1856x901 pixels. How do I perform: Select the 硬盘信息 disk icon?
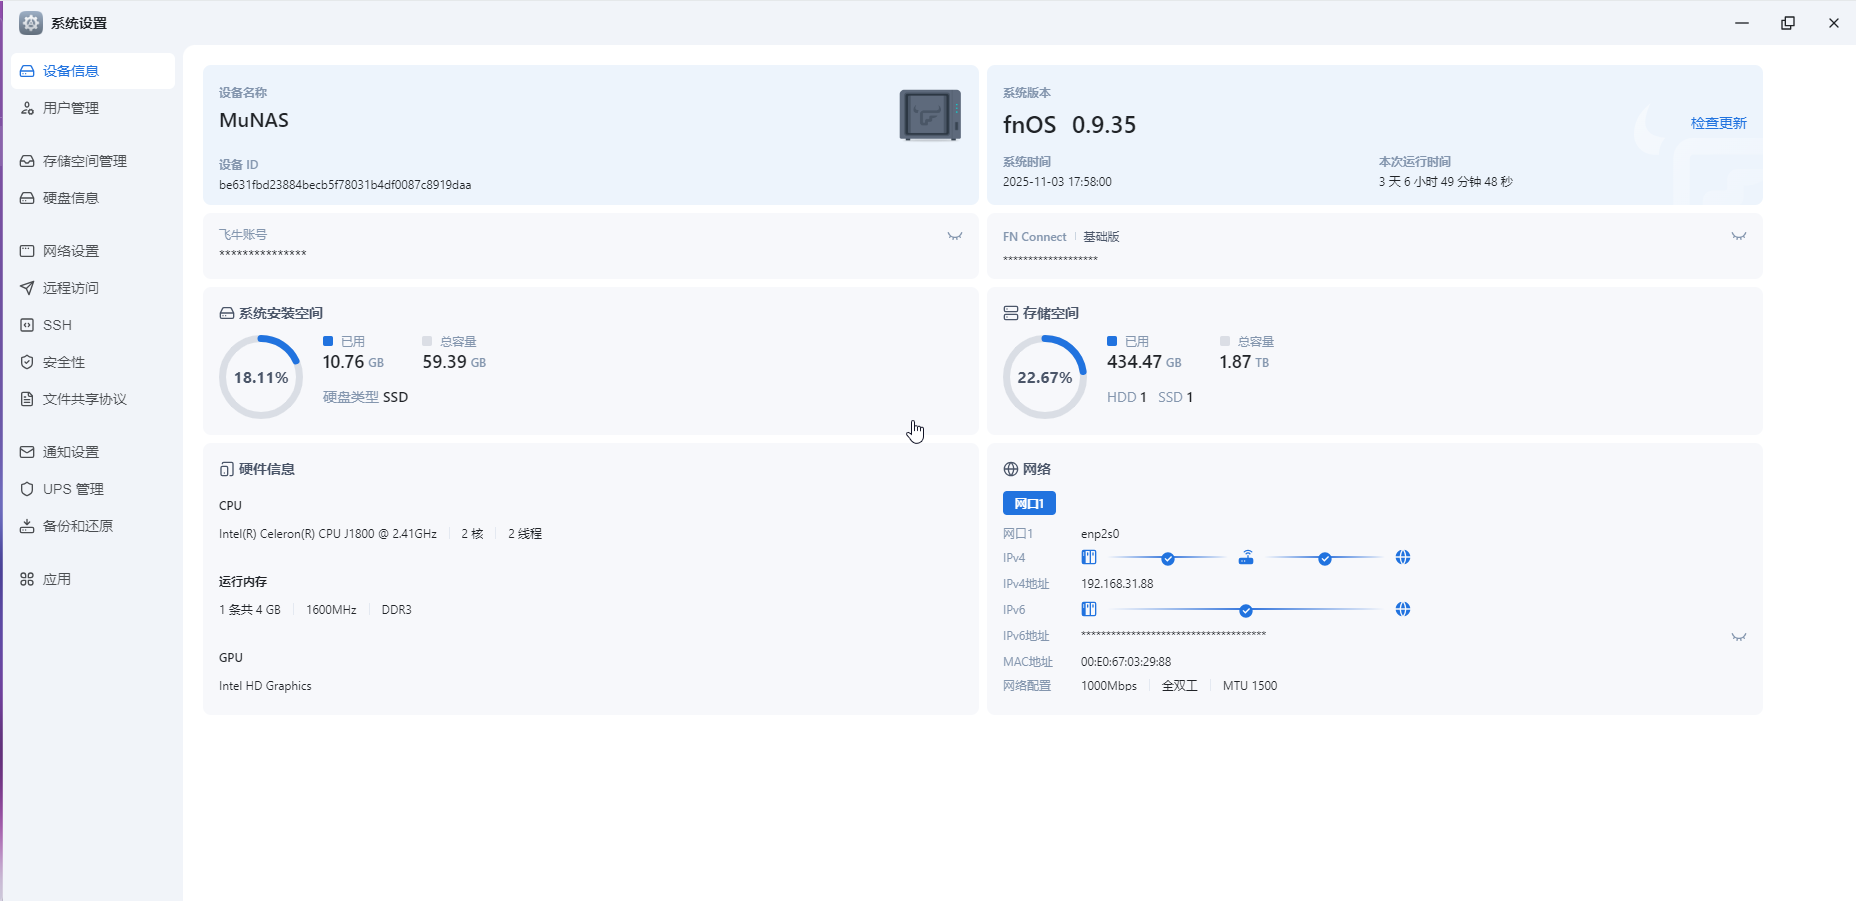(27, 198)
